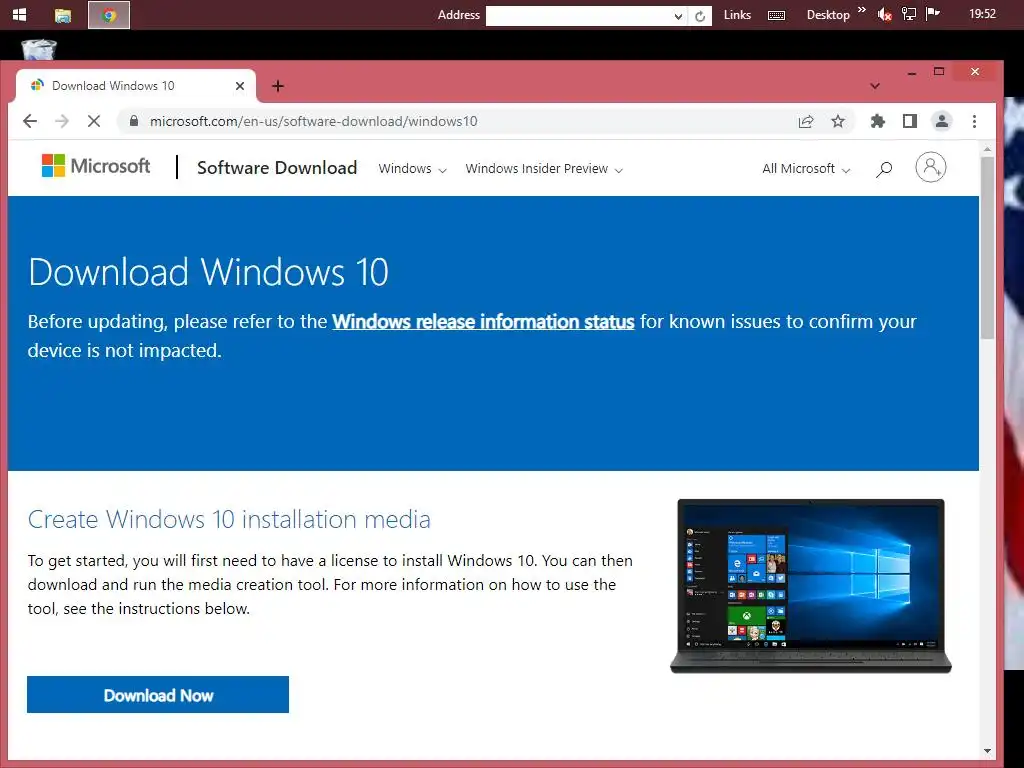Toggle the Chrome side panel icon
This screenshot has width=1024, height=768.
click(910, 121)
